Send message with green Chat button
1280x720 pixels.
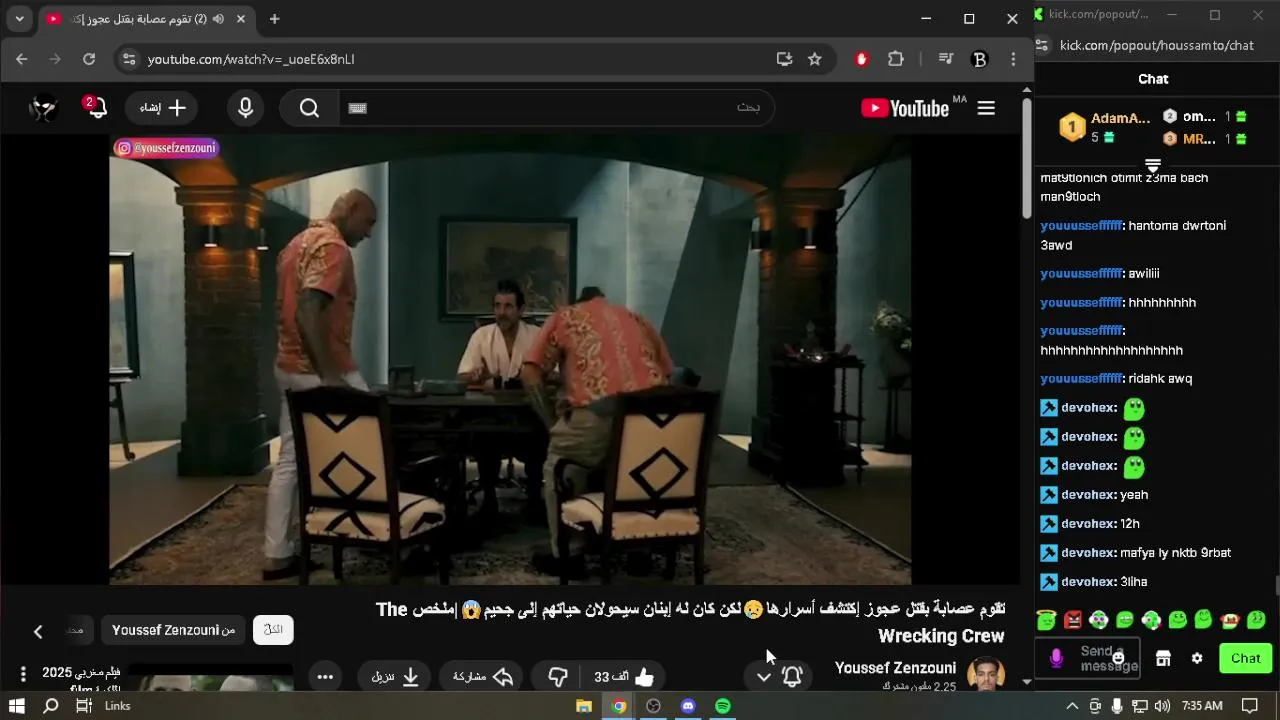(1246, 658)
